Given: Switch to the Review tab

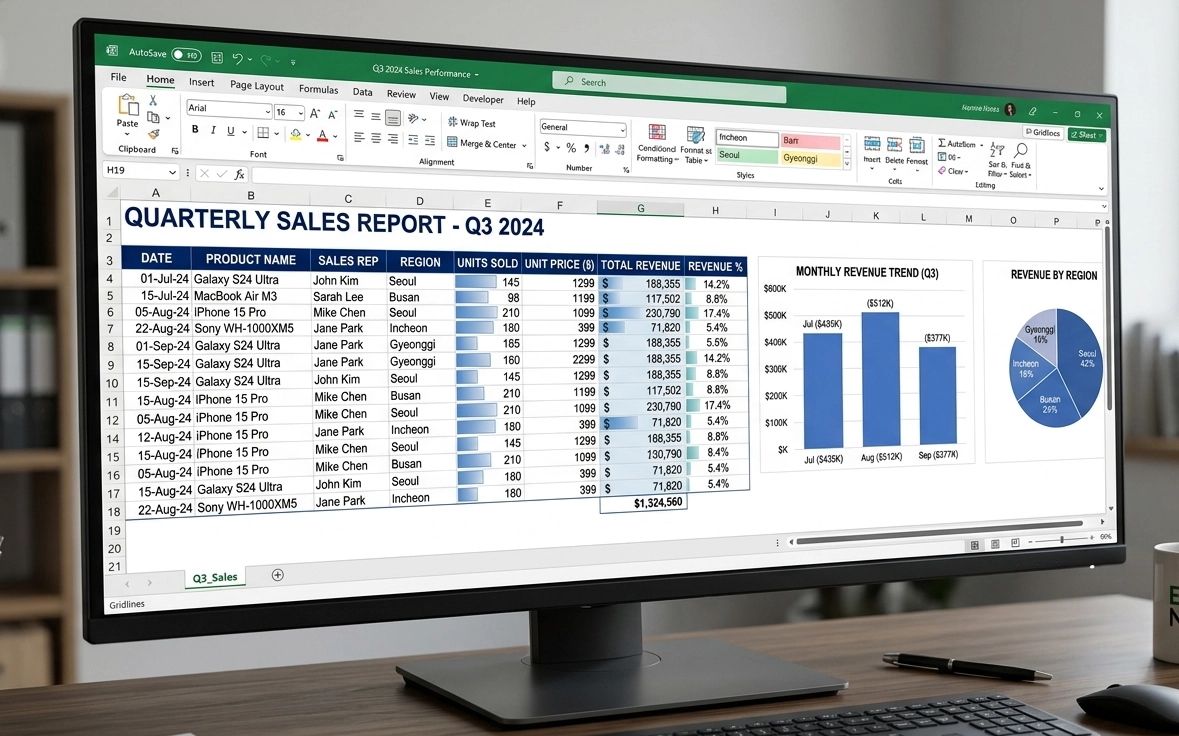Looking at the screenshot, I should click(x=401, y=94).
